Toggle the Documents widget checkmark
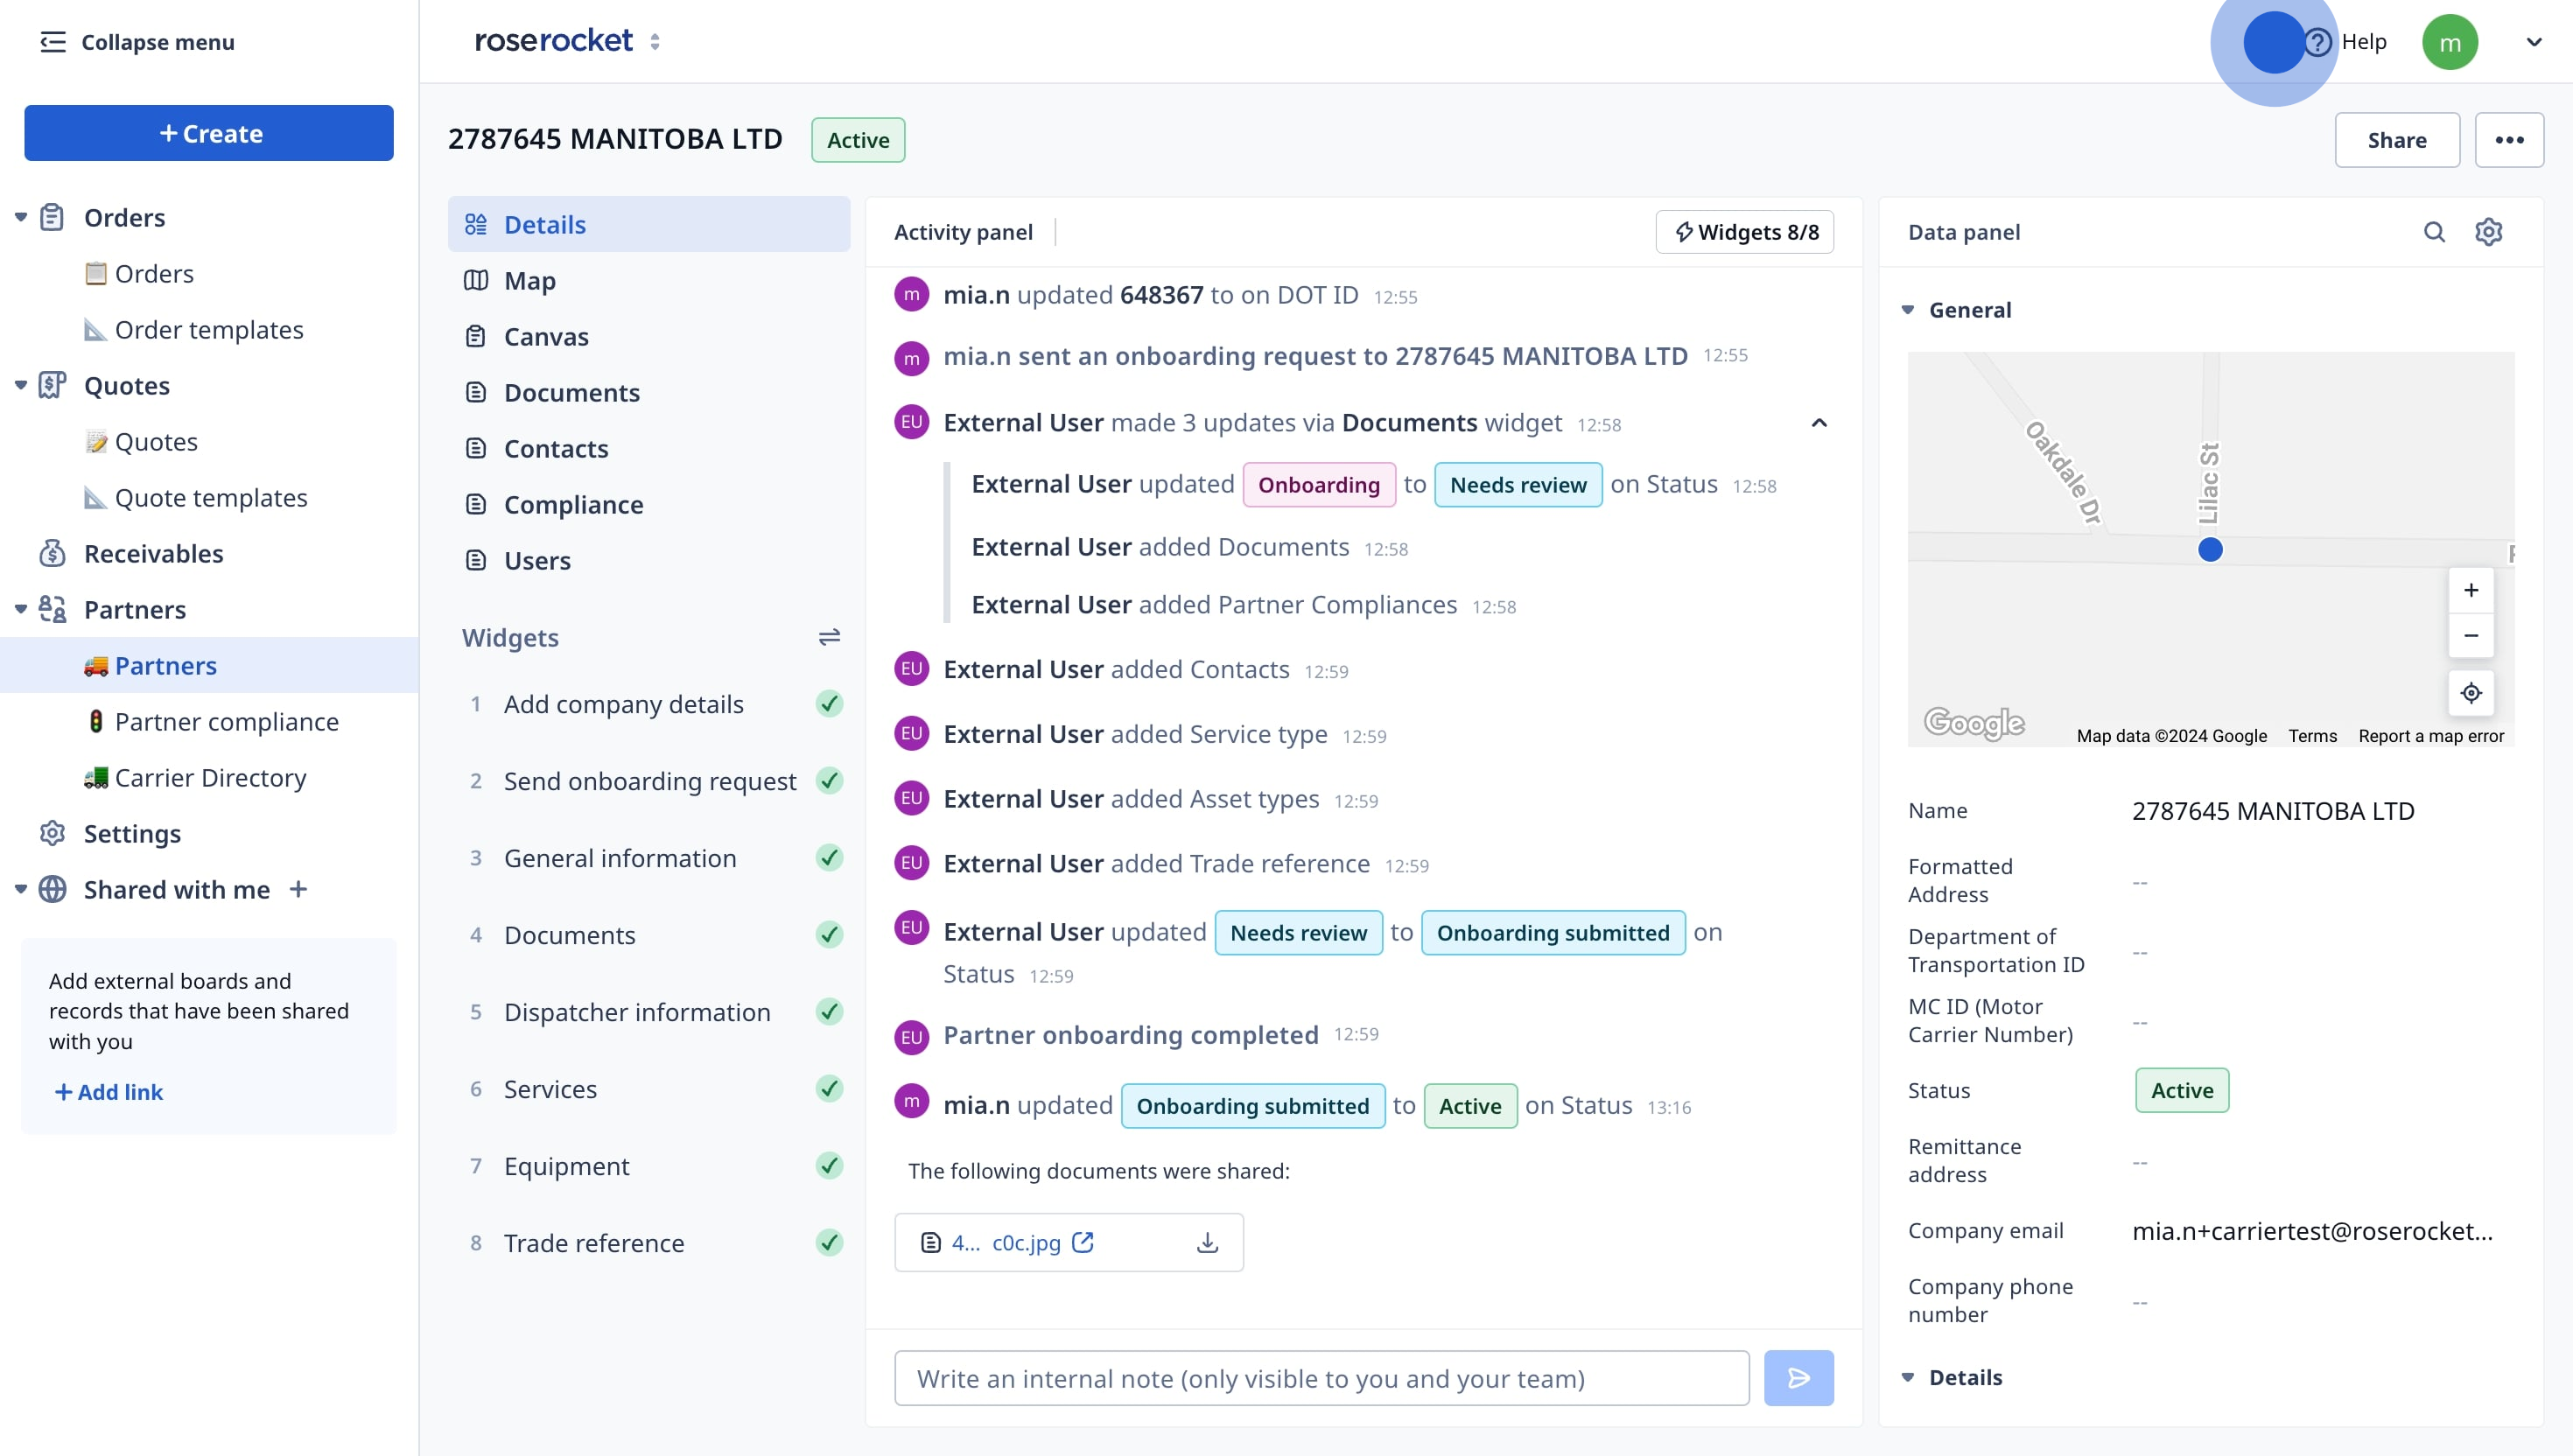The height and width of the screenshot is (1456, 2573). click(829, 935)
